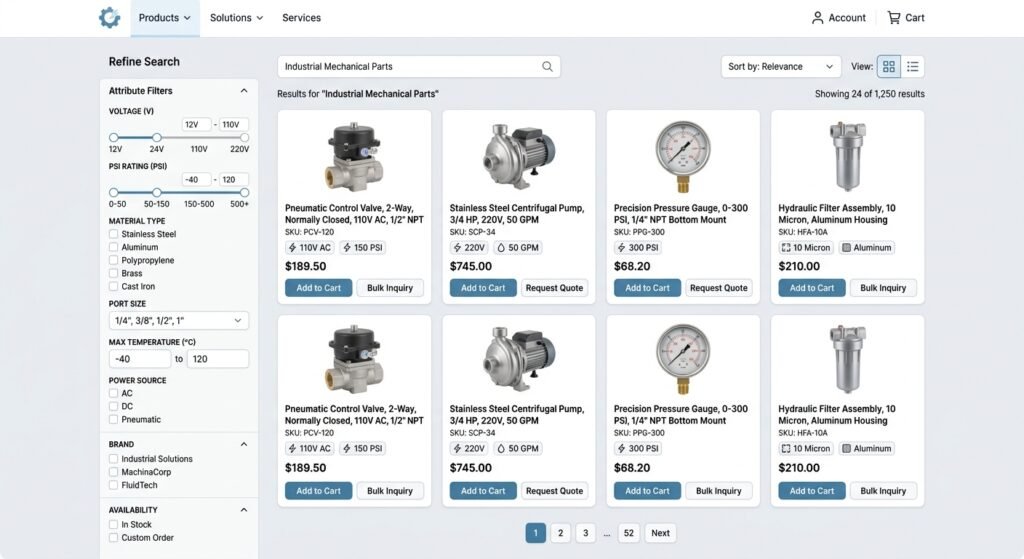
Task: Add first row Pneumatic Valve to cart
Action: click(x=319, y=288)
